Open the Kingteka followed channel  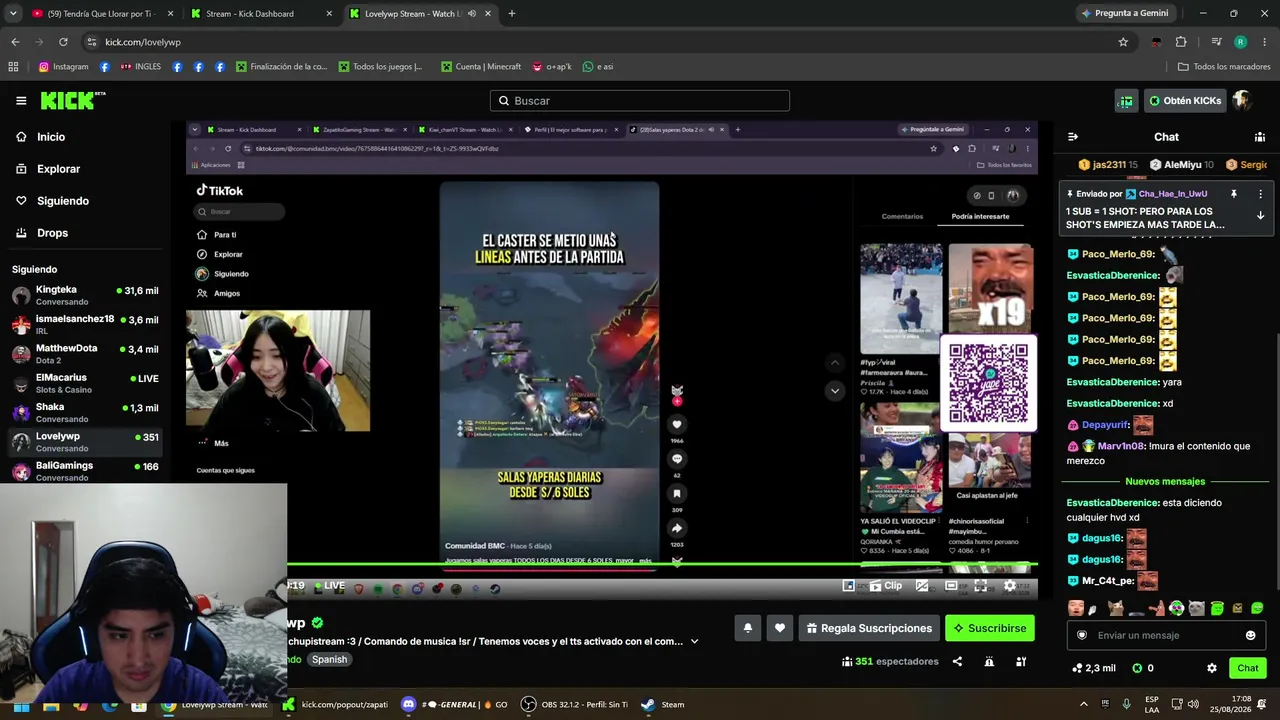click(85, 295)
